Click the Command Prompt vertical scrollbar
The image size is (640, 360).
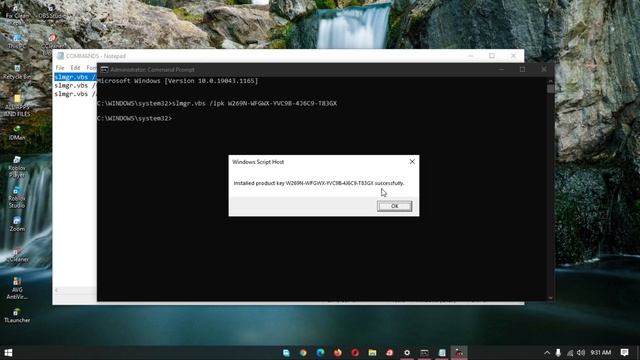[551, 189]
